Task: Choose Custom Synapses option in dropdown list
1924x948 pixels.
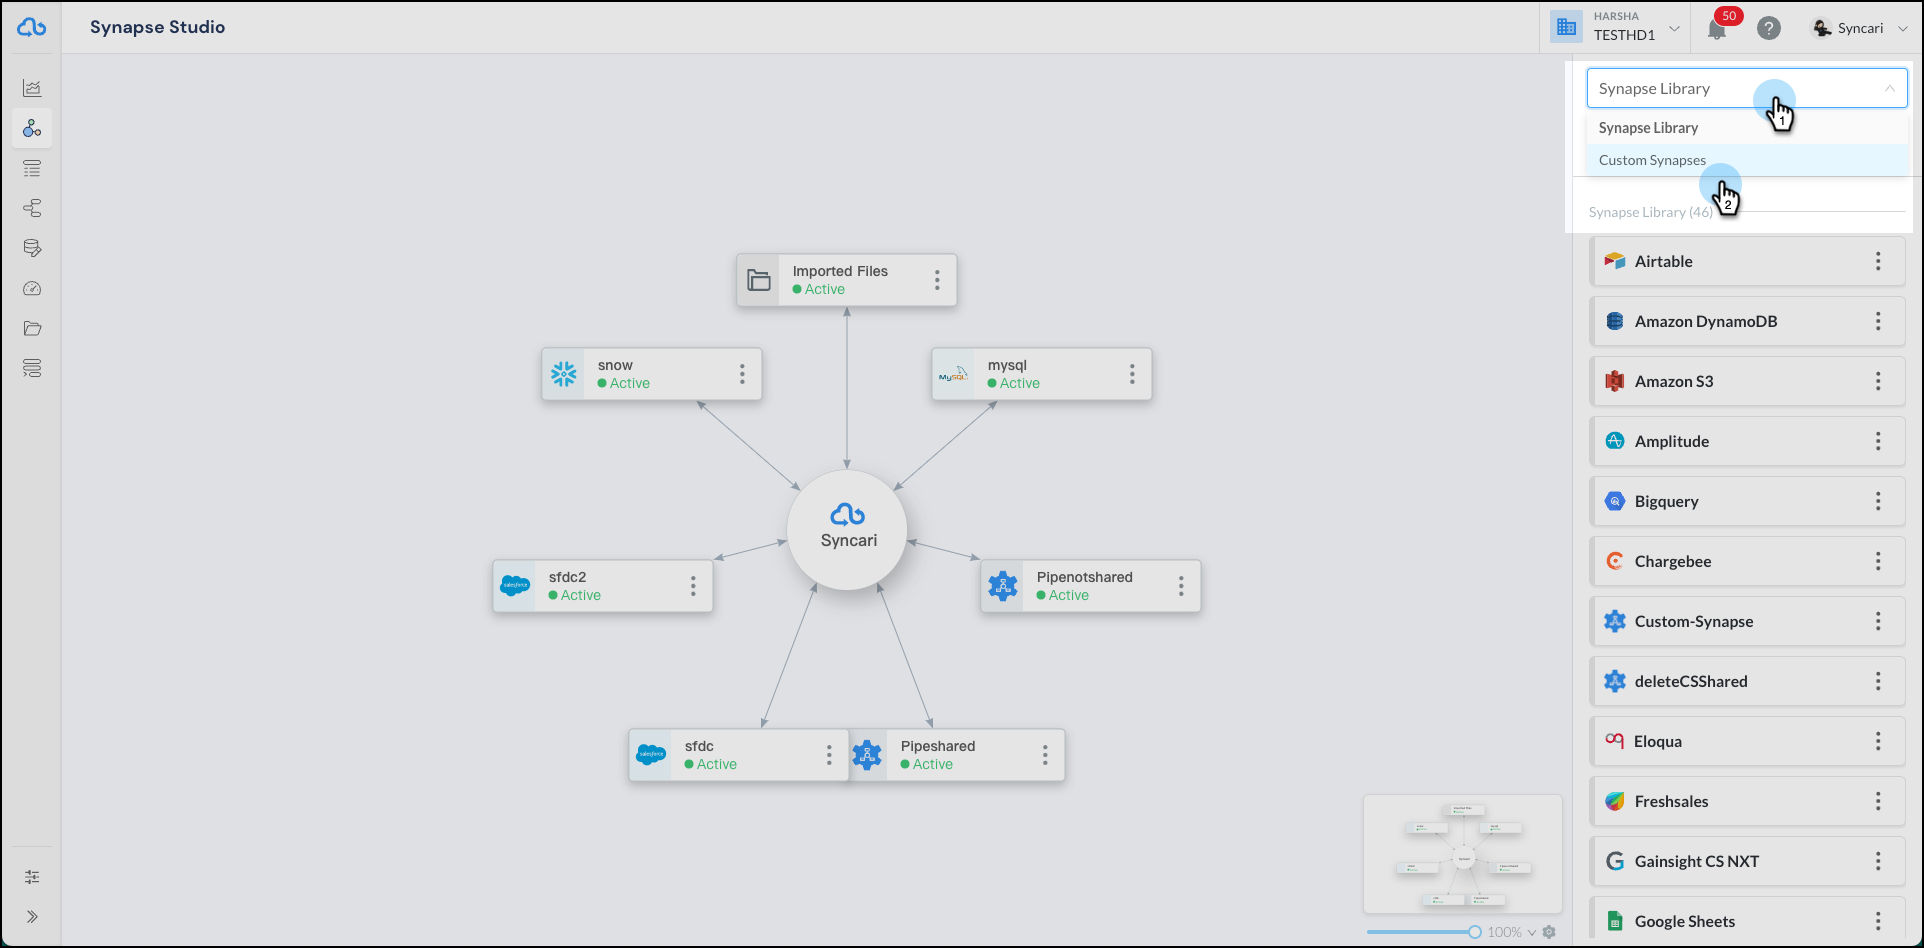Action: pos(1747,160)
